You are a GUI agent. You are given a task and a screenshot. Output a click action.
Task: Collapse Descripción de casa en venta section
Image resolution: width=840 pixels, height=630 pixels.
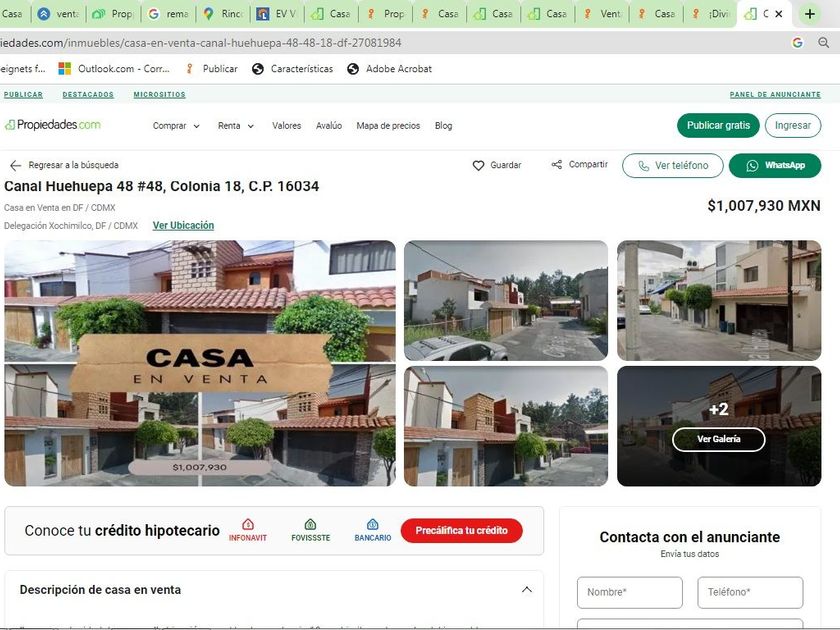coord(527,589)
